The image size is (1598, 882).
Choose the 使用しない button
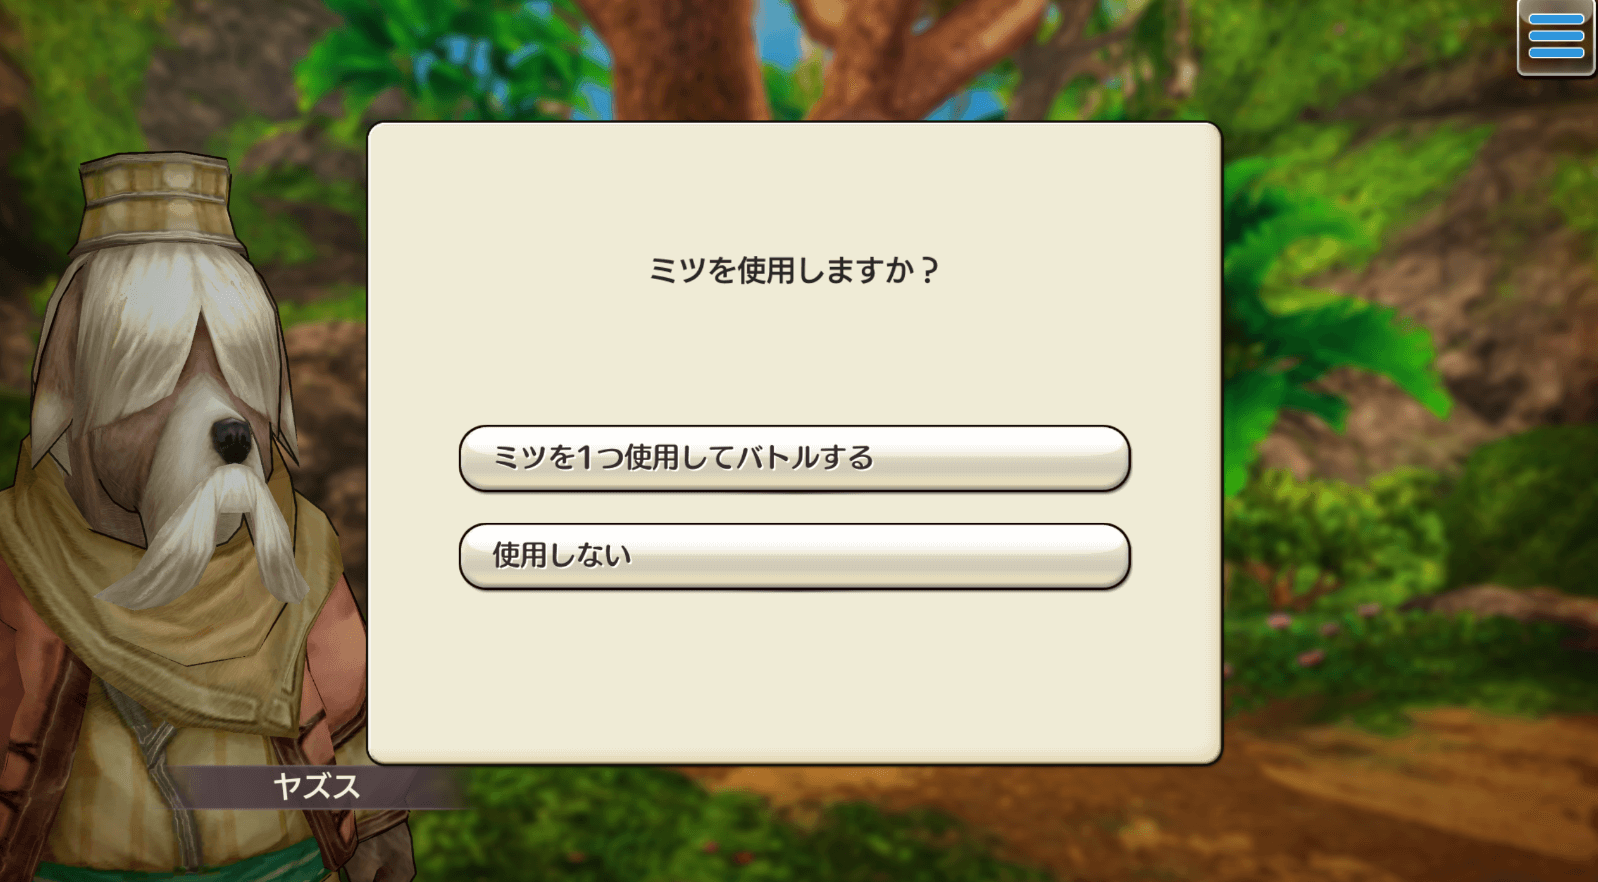[794, 556]
